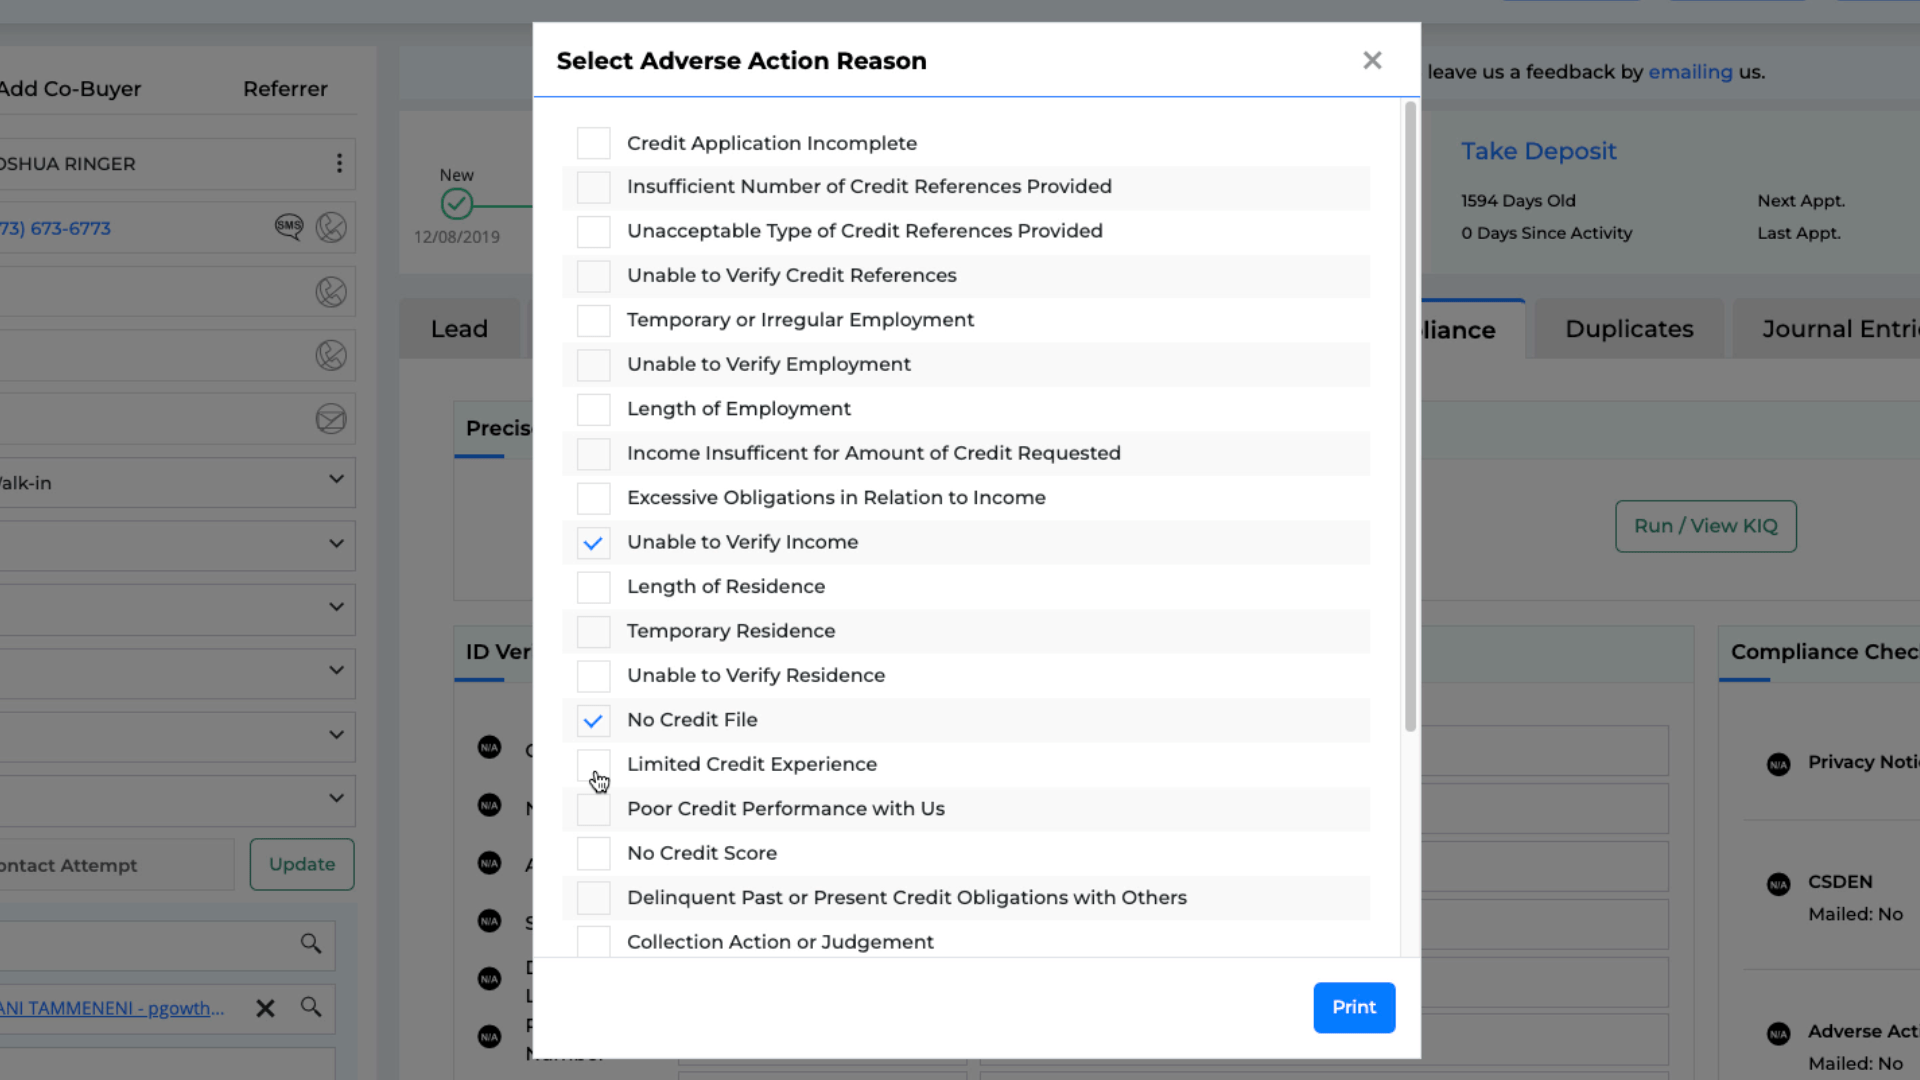The width and height of the screenshot is (1920, 1080).
Task: Click the three-dot menu beside Joshua Ringer
Action: 339,164
